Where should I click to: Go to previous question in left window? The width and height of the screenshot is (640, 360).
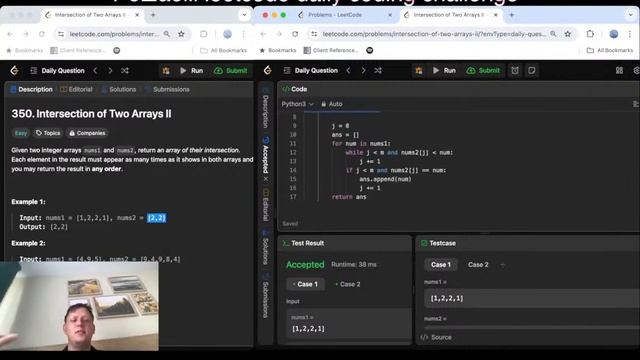[95, 71]
